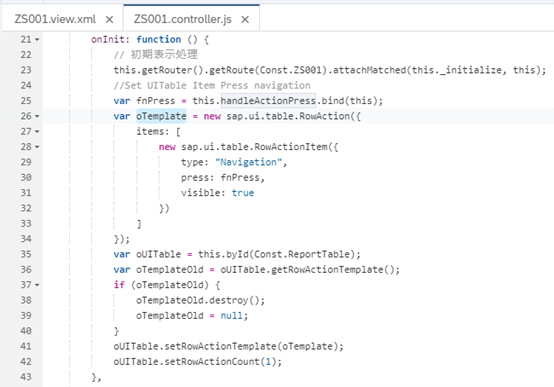
Task: Click the function keyword on line 21
Action: (x=159, y=40)
